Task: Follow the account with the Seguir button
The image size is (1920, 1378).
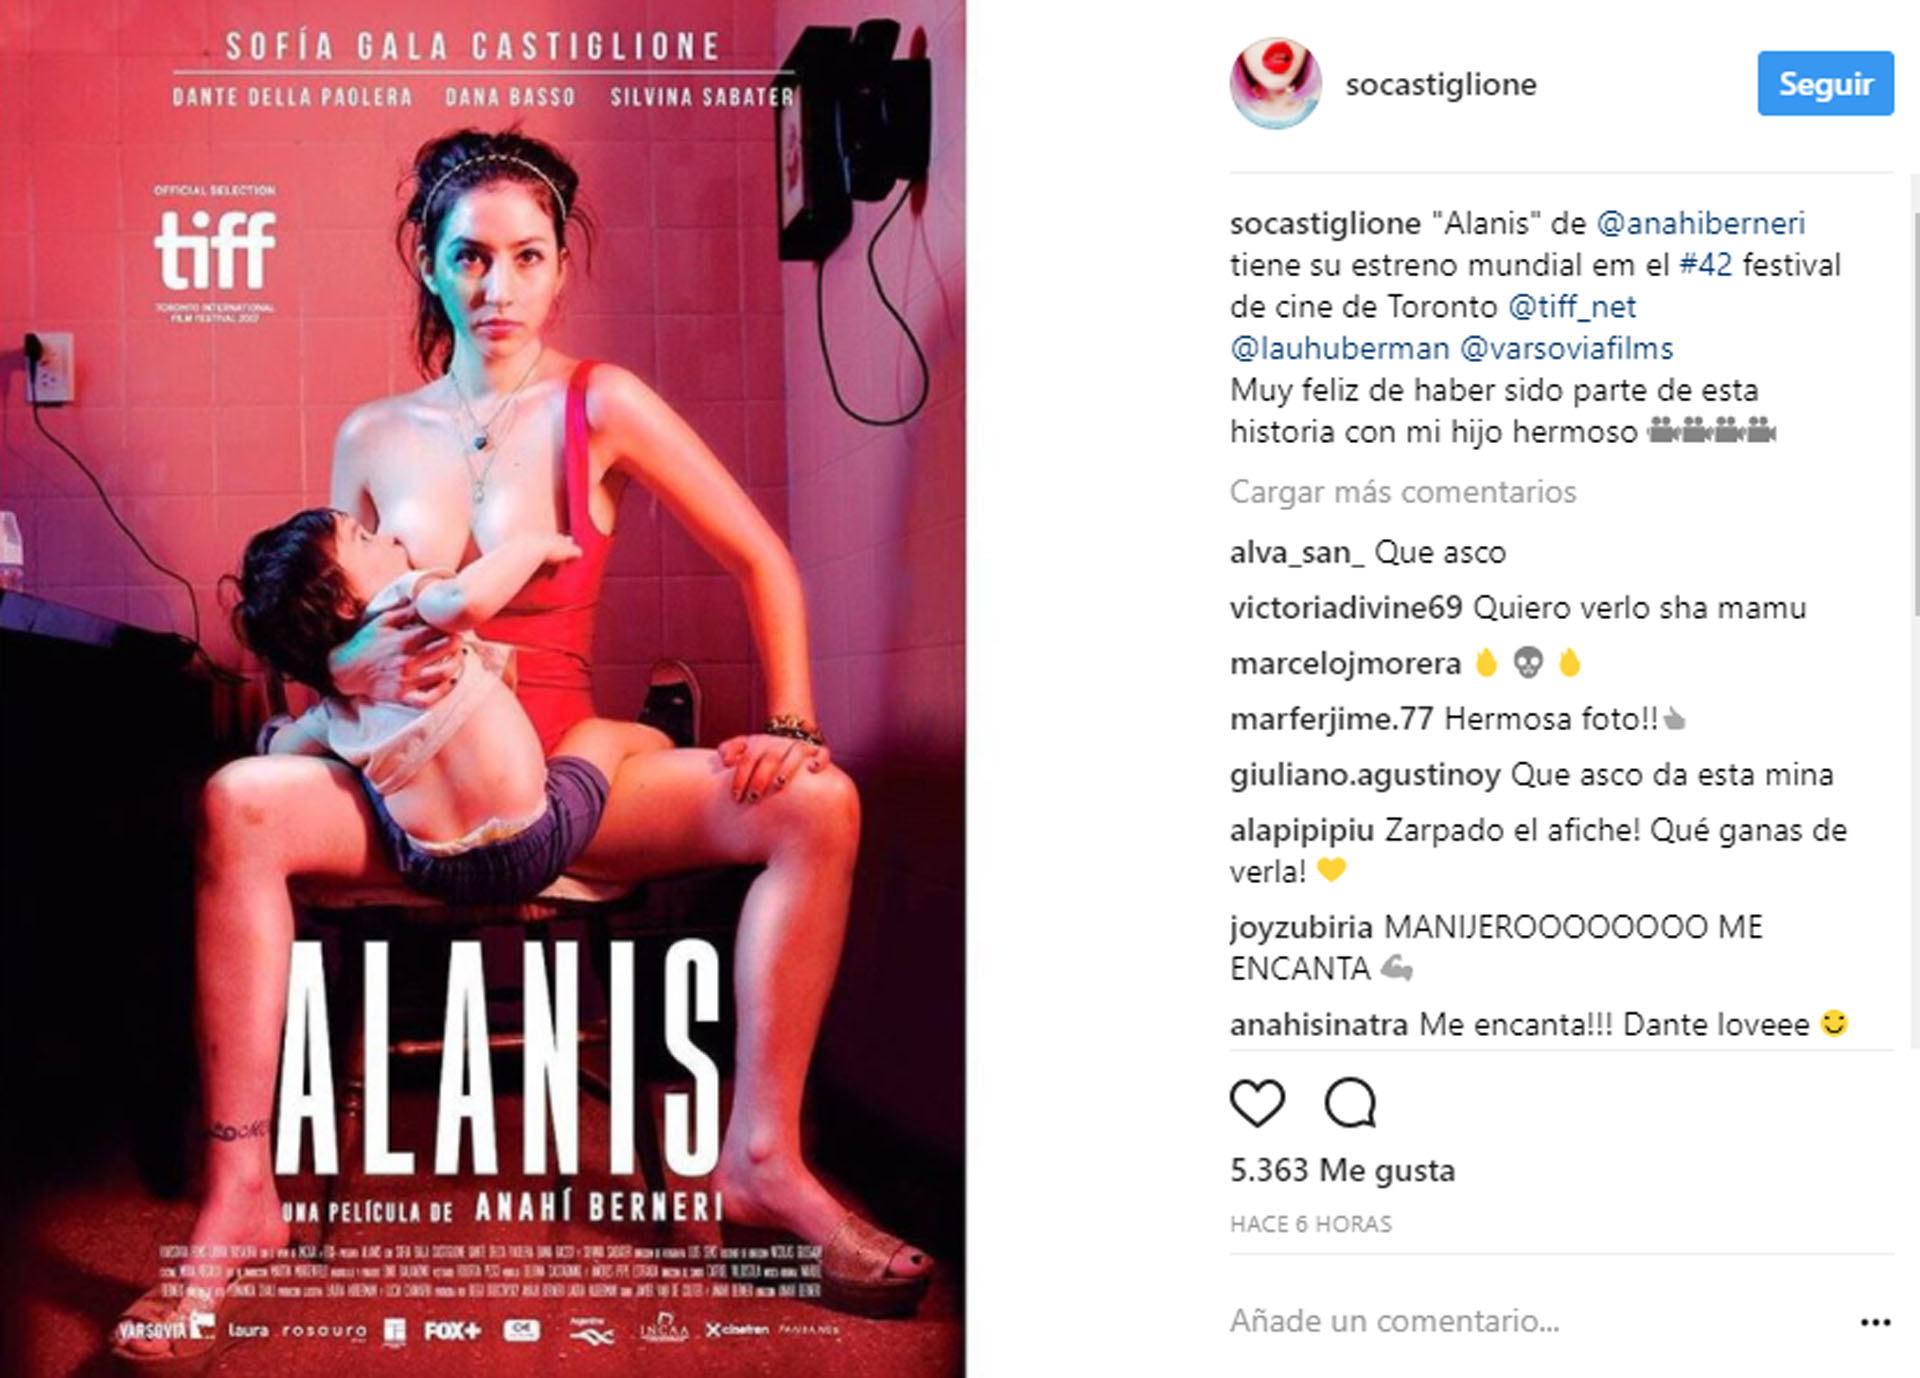Action: tap(1825, 83)
